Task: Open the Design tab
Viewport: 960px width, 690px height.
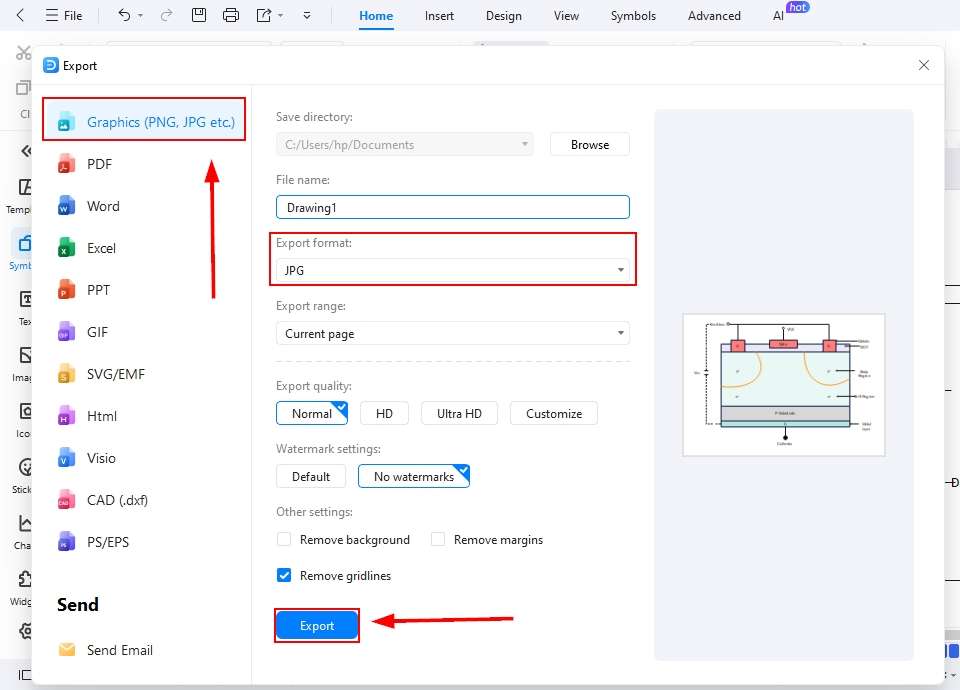Action: click(x=503, y=16)
